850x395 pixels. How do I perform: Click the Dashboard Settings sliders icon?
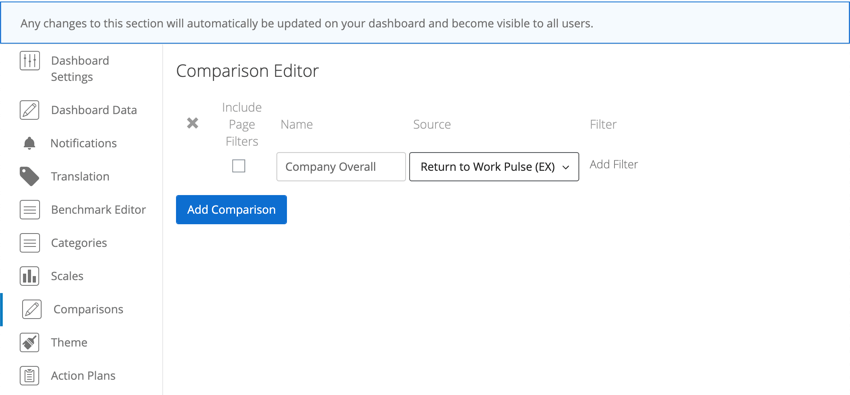click(x=29, y=60)
